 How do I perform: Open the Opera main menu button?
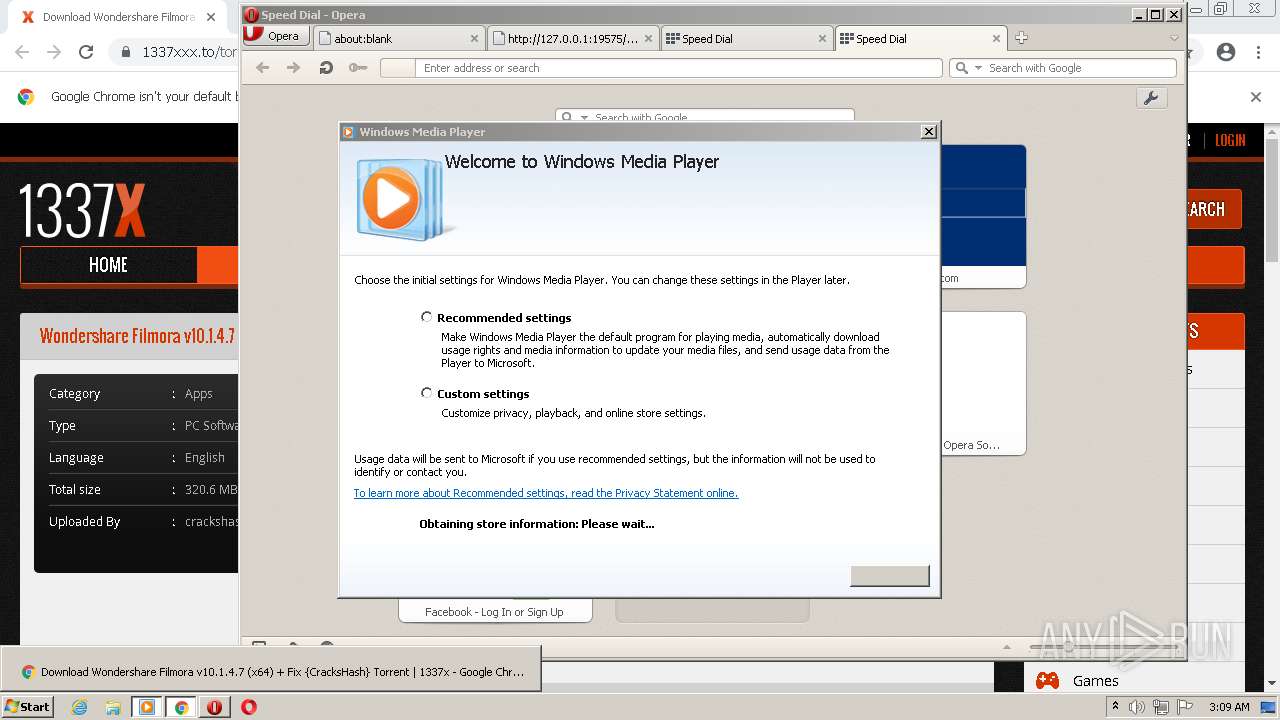[x=274, y=36]
